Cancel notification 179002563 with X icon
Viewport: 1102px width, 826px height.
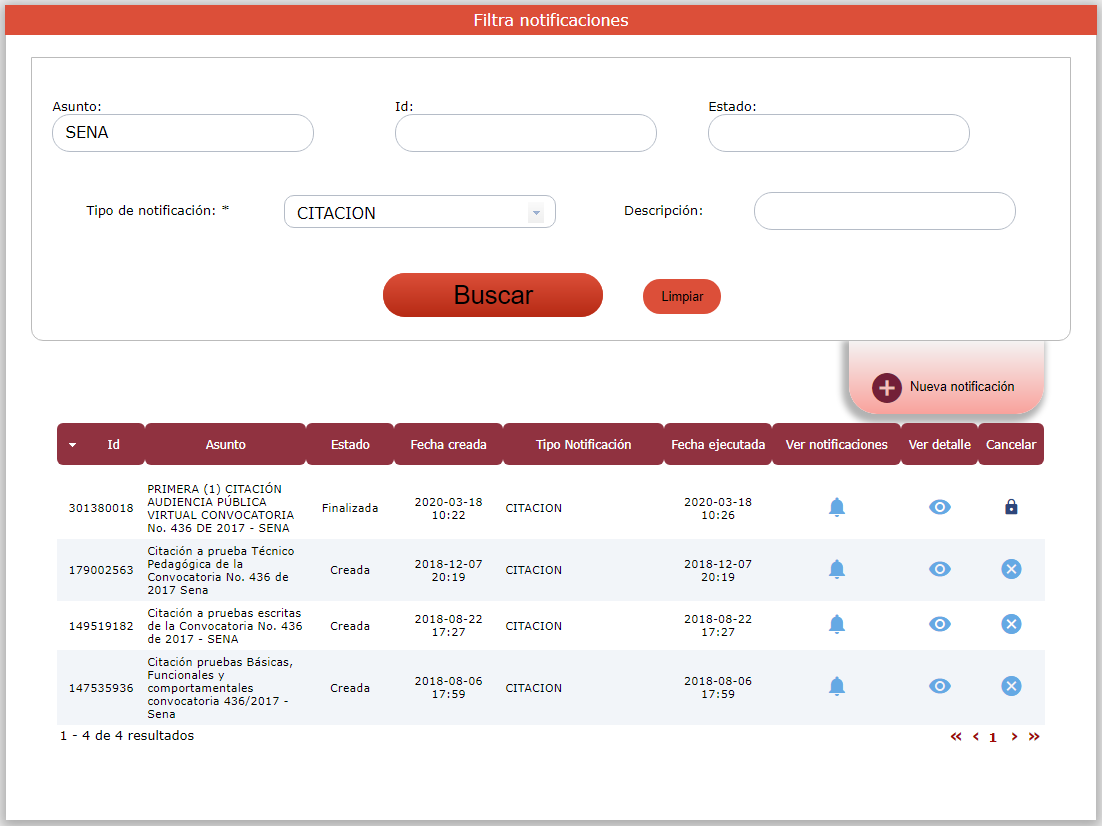click(1011, 569)
